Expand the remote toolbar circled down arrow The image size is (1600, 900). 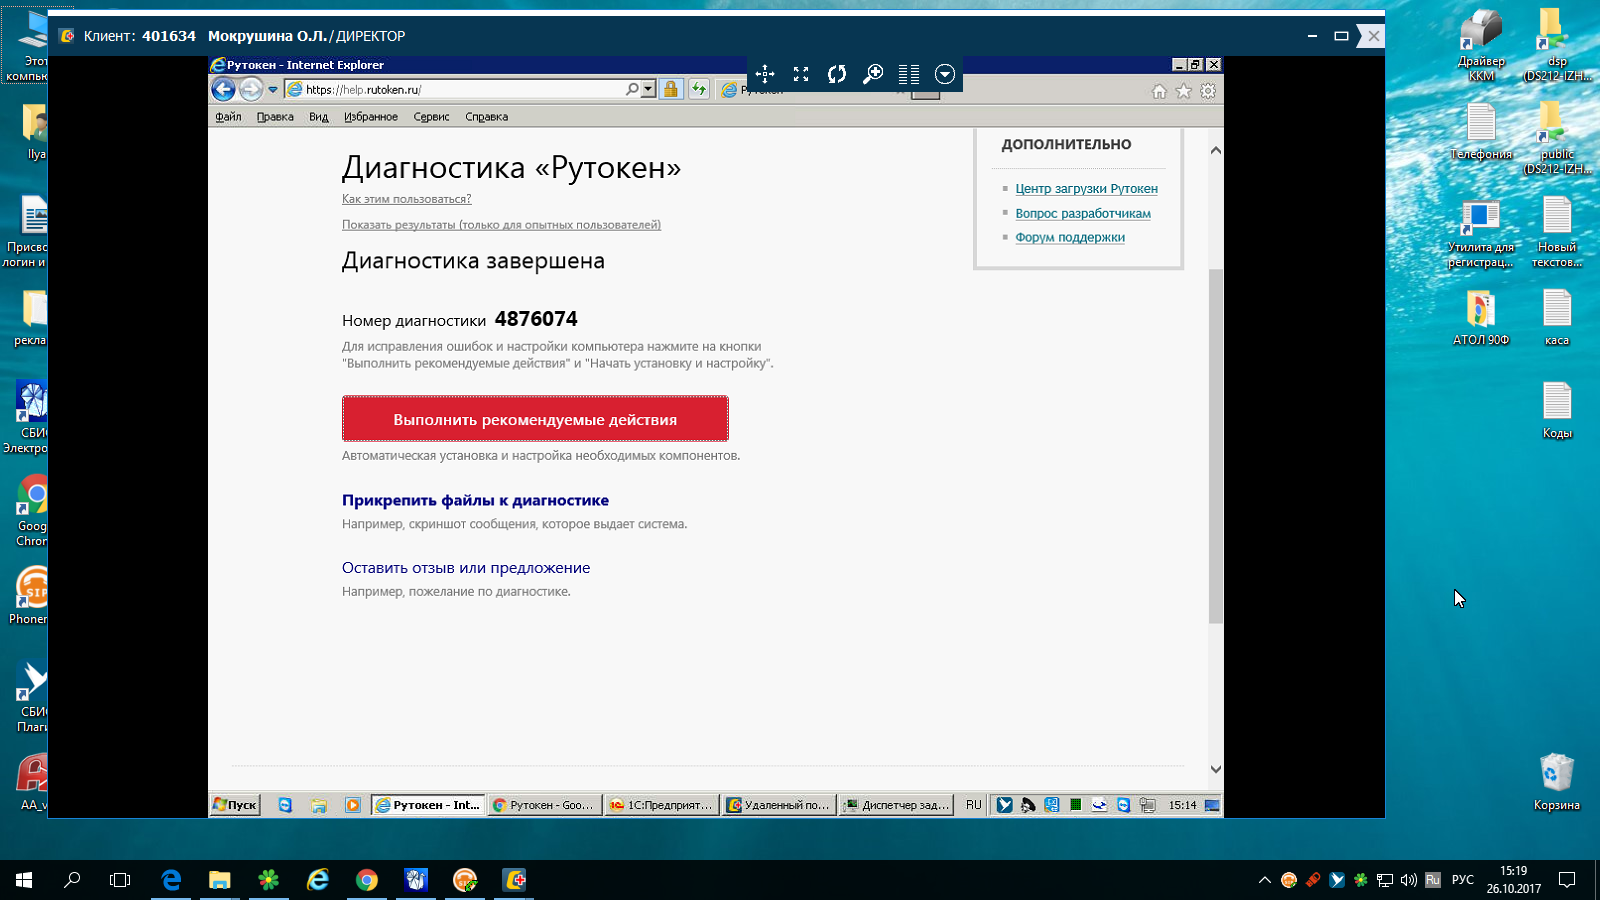click(944, 74)
